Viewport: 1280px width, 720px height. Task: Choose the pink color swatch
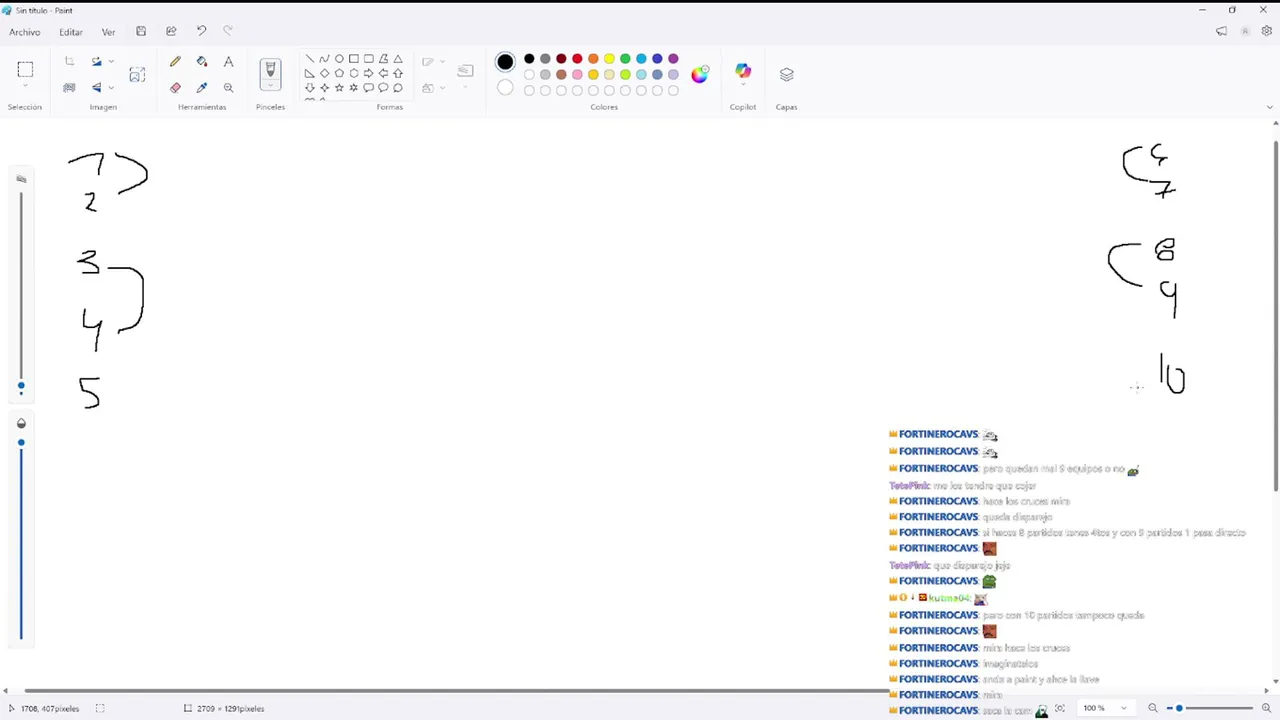coord(577,75)
